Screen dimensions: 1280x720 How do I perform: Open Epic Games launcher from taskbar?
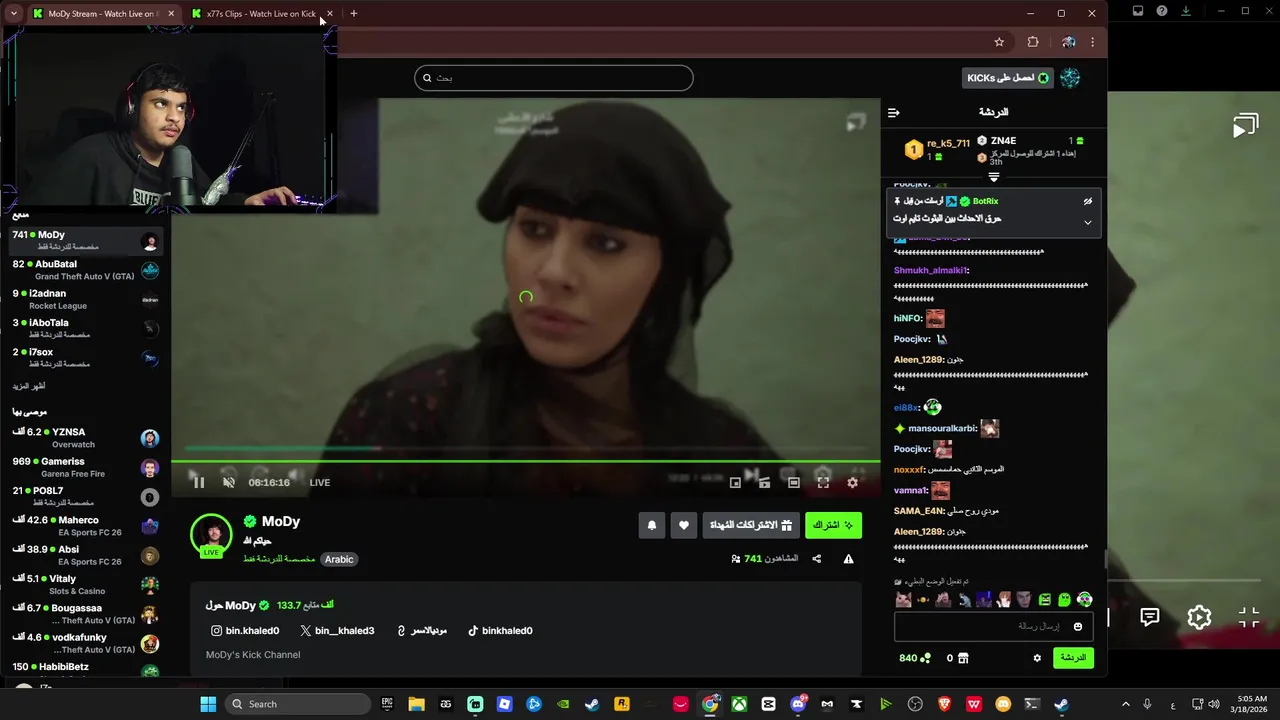[387, 704]
